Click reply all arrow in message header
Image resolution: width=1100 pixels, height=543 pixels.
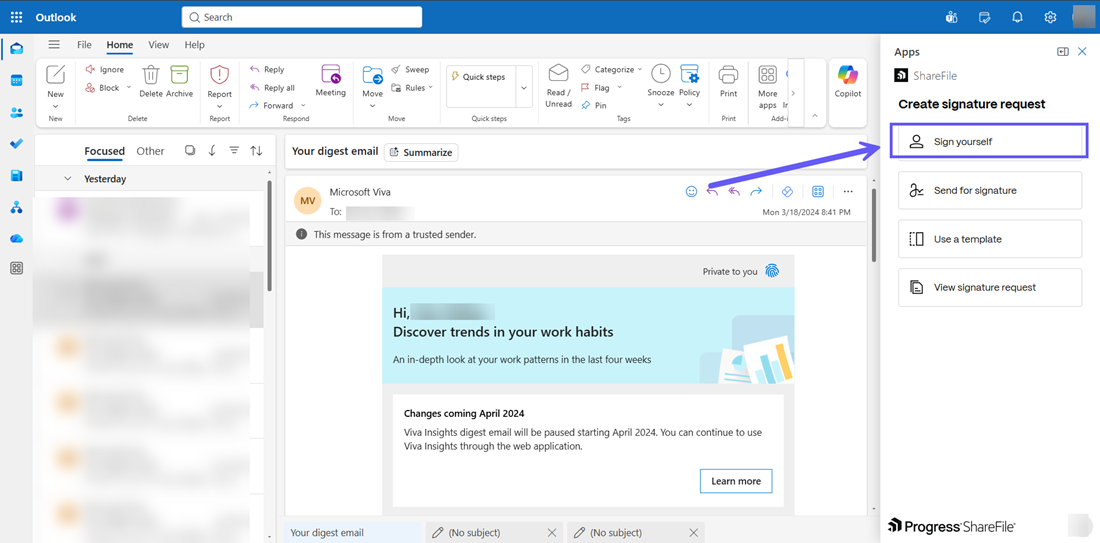point(734,192)
